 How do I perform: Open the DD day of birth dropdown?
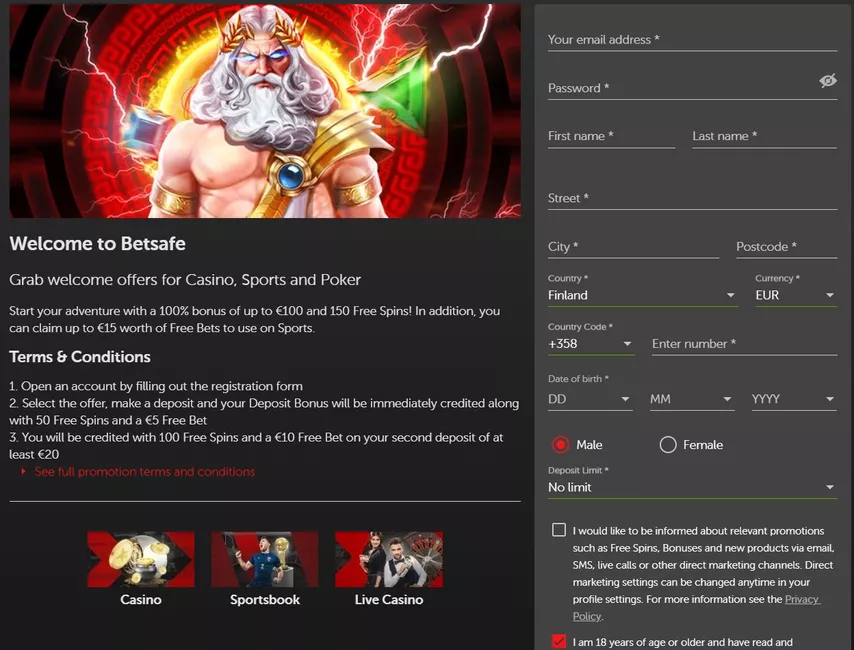tap(590, 399)
